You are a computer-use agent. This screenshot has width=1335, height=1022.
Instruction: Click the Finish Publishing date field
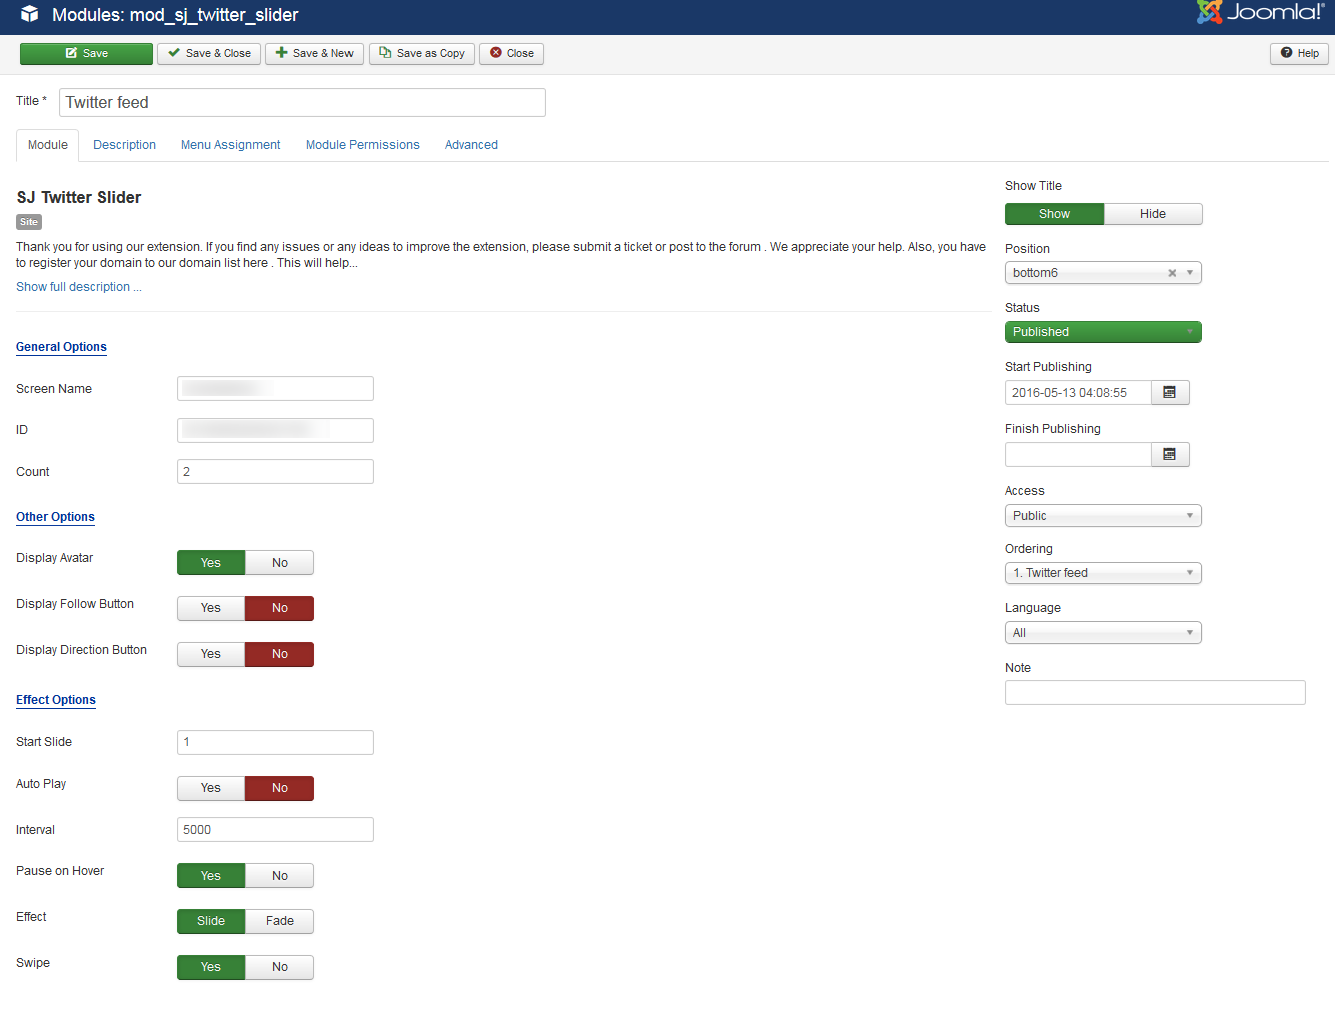pyautogui.click(x=1078, y=455)
